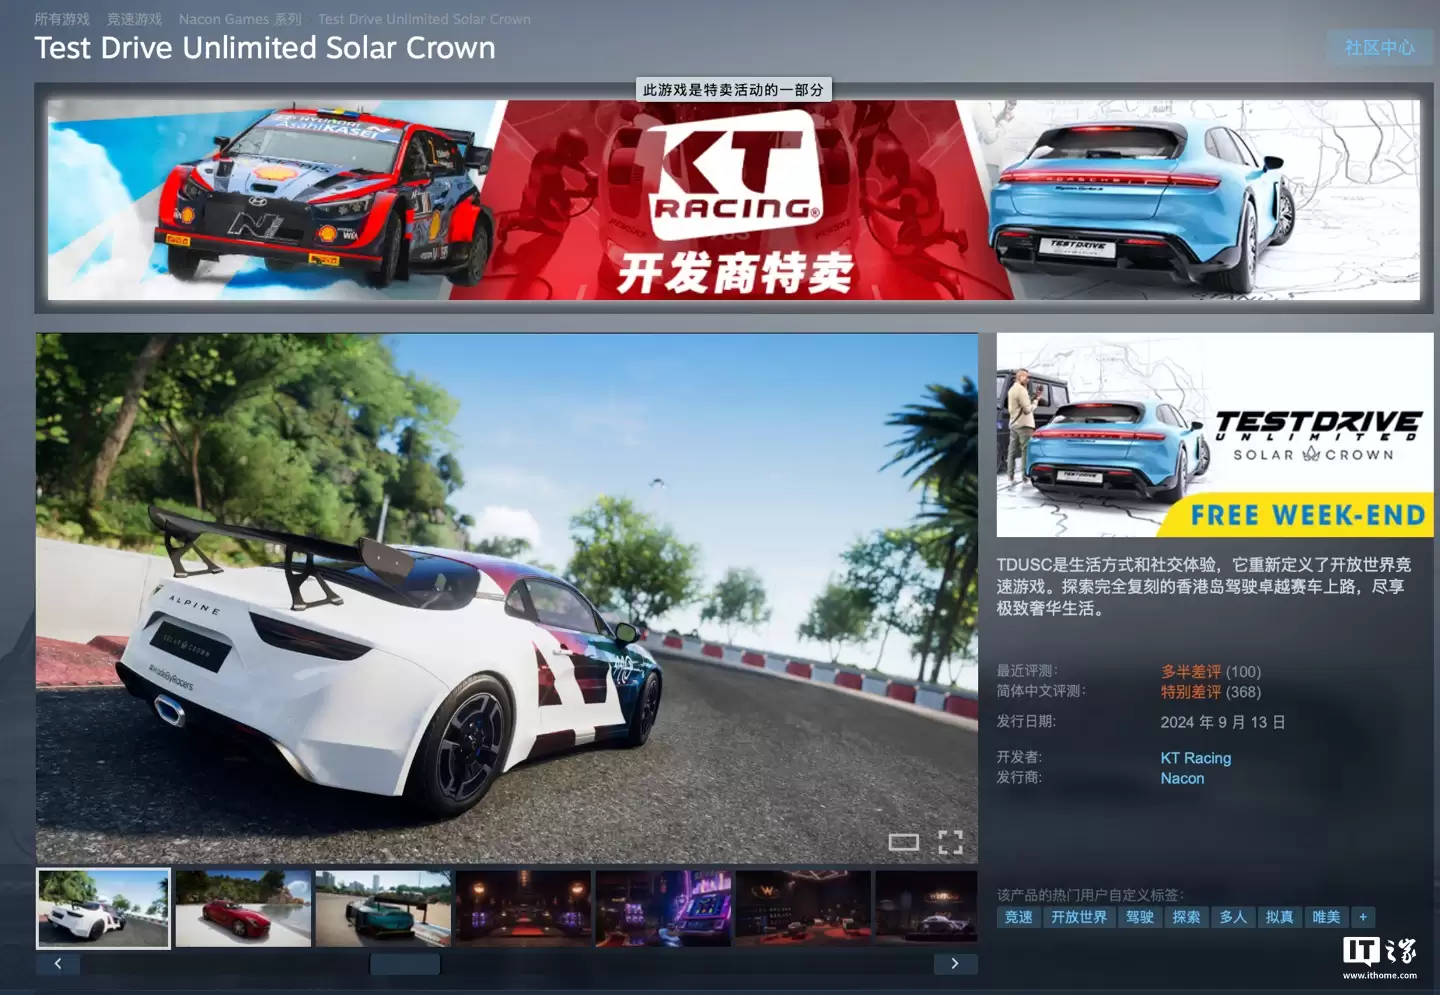Open the 社区中心 page
The width and height of the screenshot is (1440, 995).
tap(1378, 47)
